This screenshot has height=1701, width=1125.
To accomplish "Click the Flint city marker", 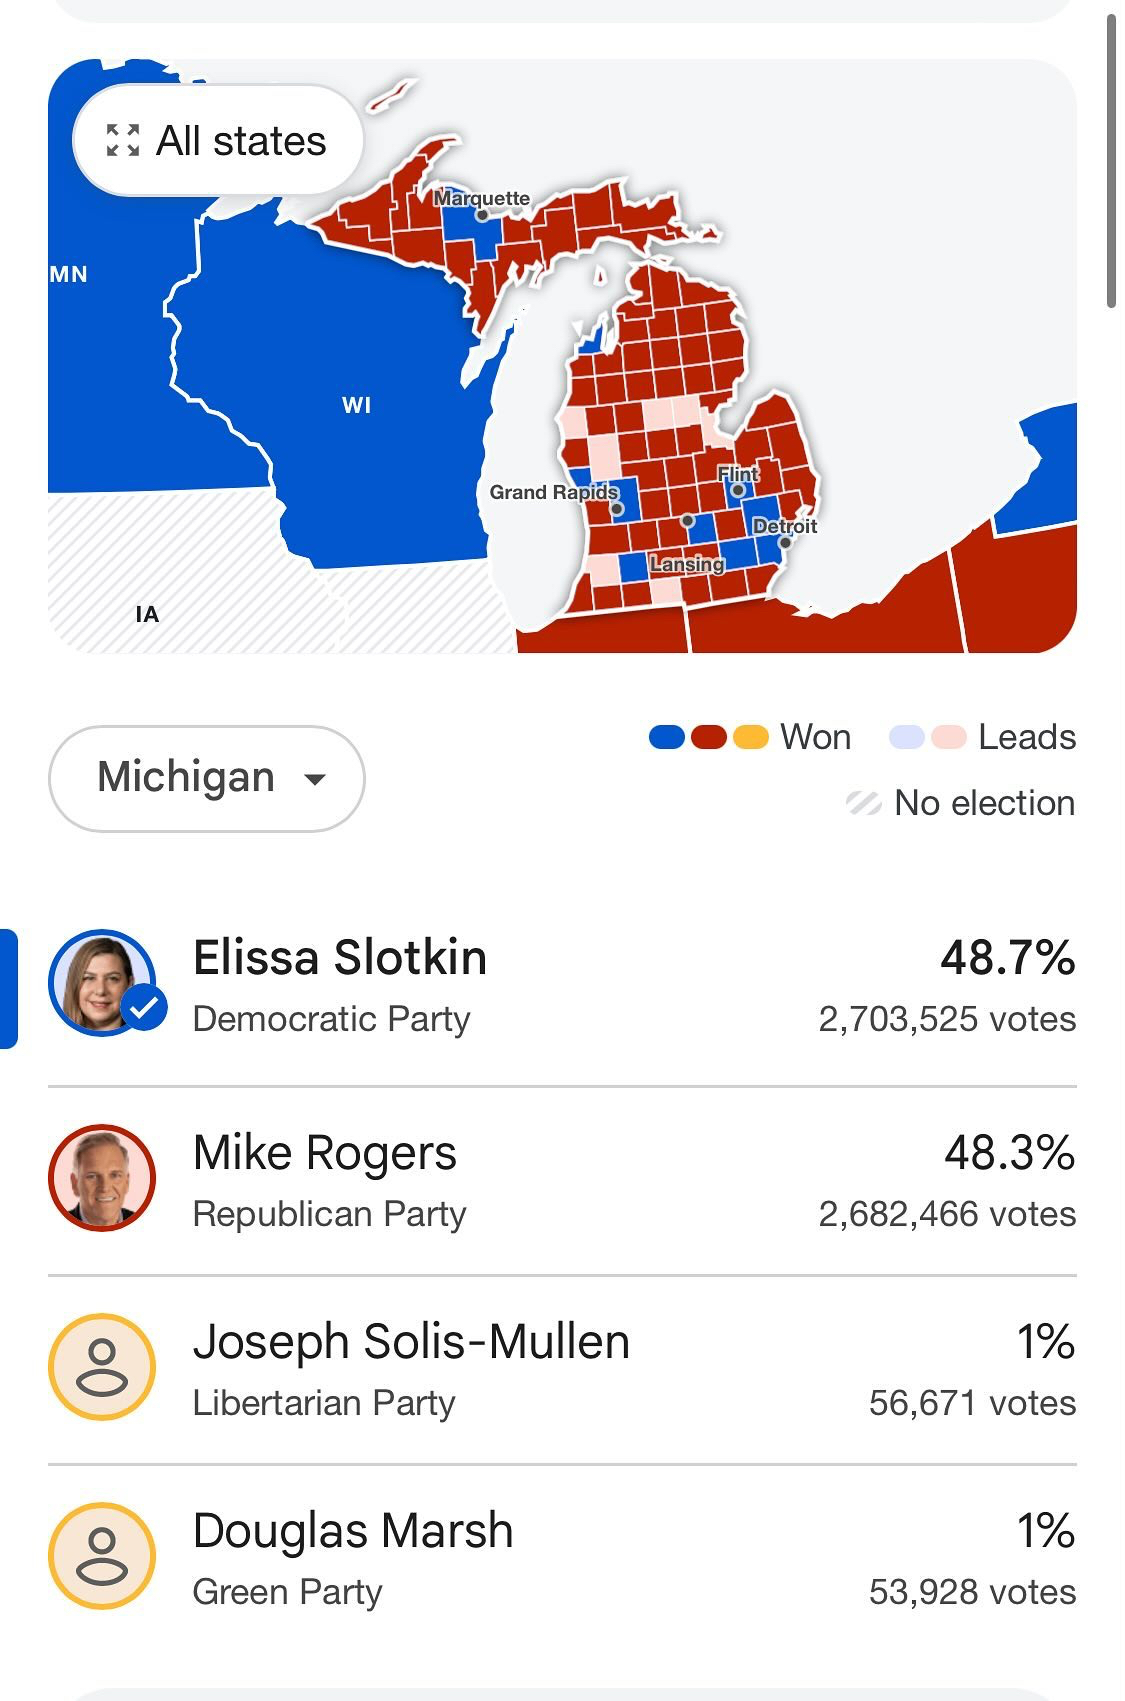I will [738, 490].
